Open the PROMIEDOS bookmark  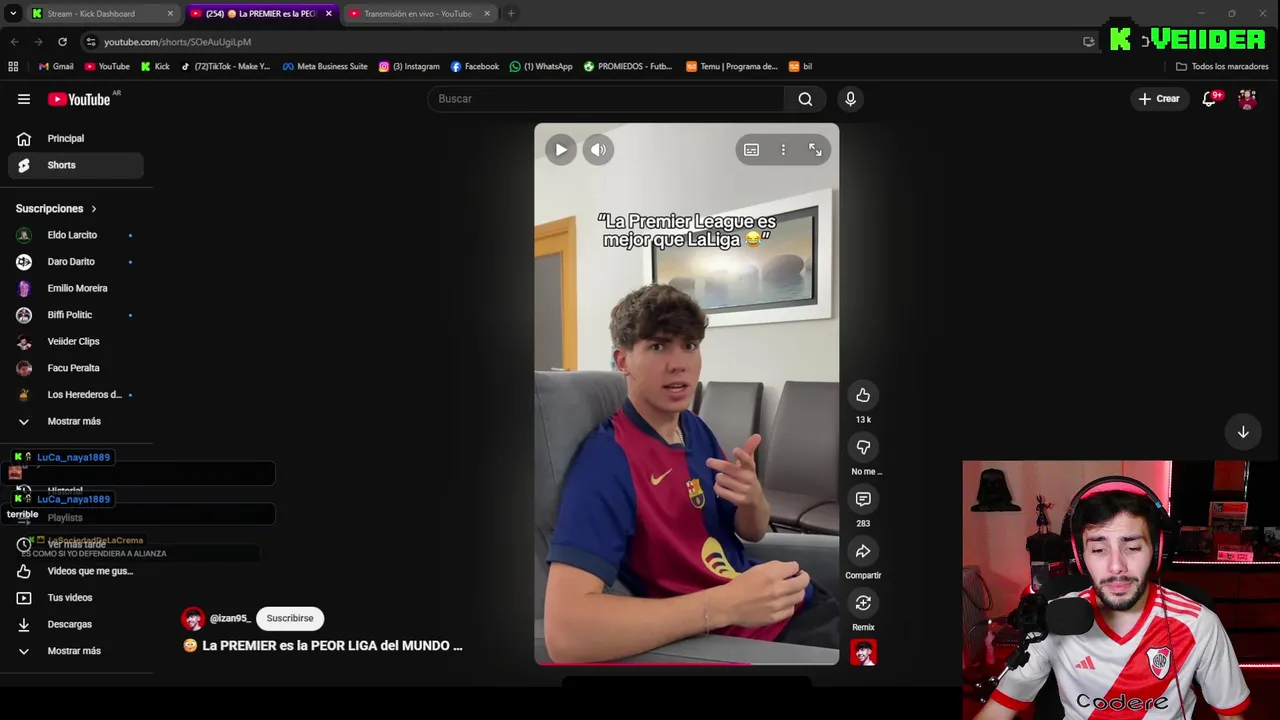point(628,67)
